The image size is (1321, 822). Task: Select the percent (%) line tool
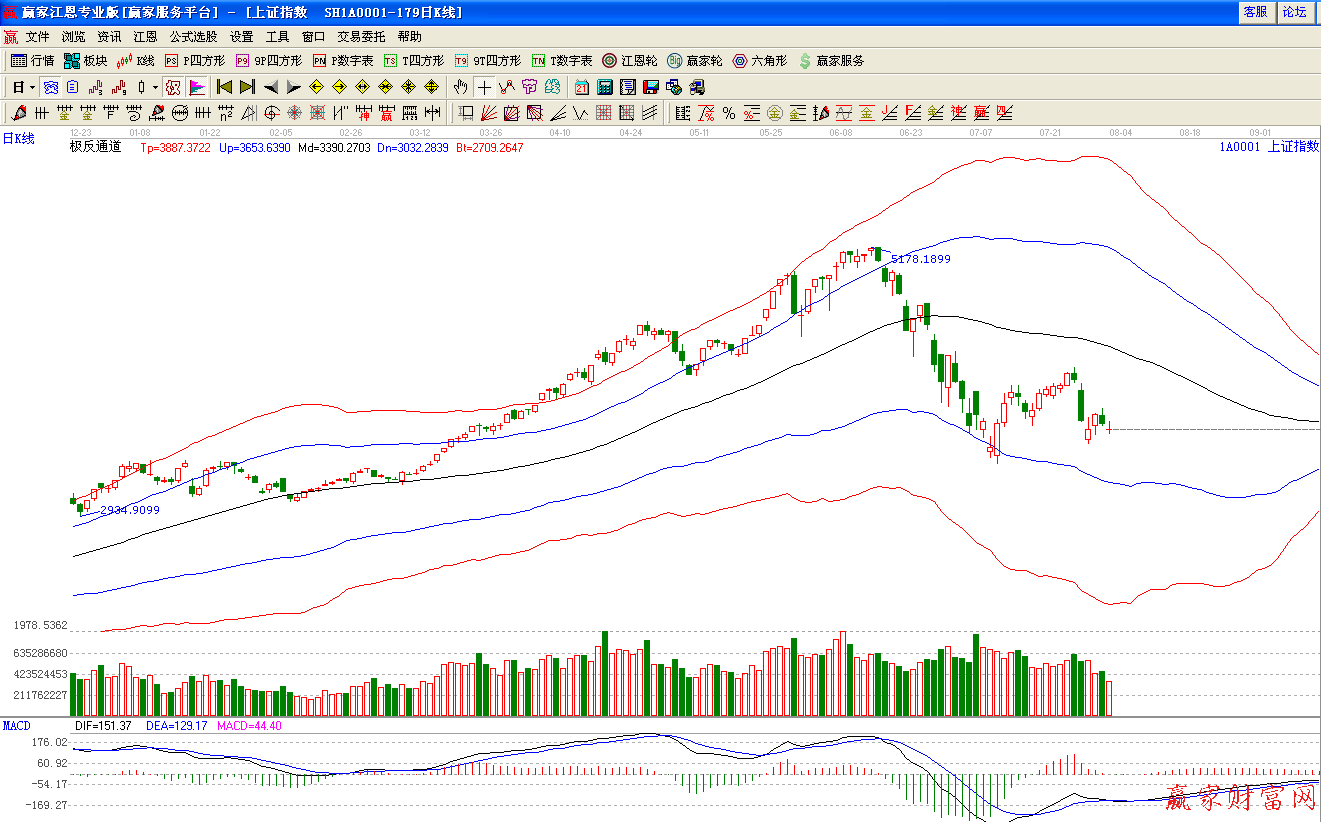729,113
